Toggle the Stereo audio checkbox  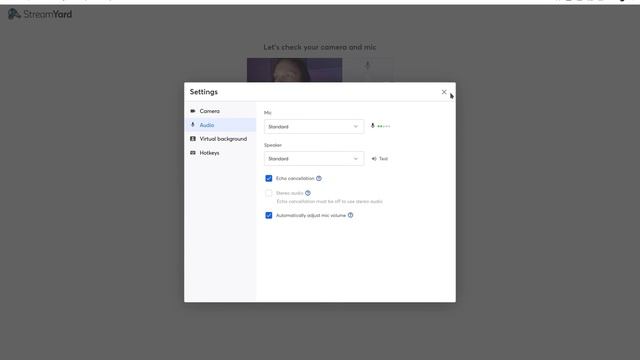[x=269, y=193]
